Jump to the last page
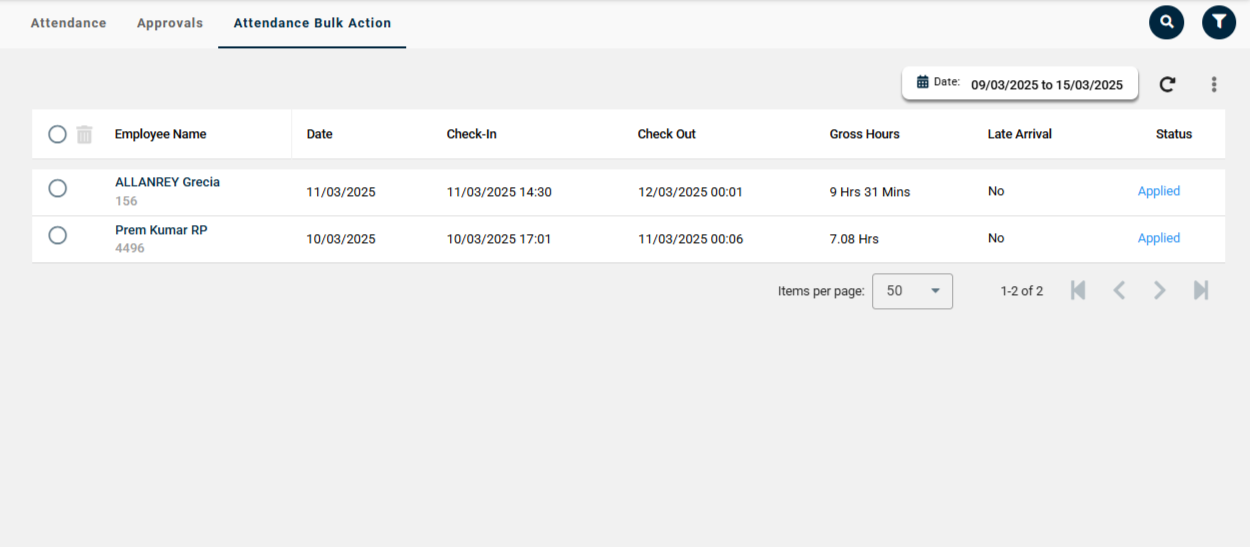This screenshot has height=547, width=1250. pos(1201,291)
